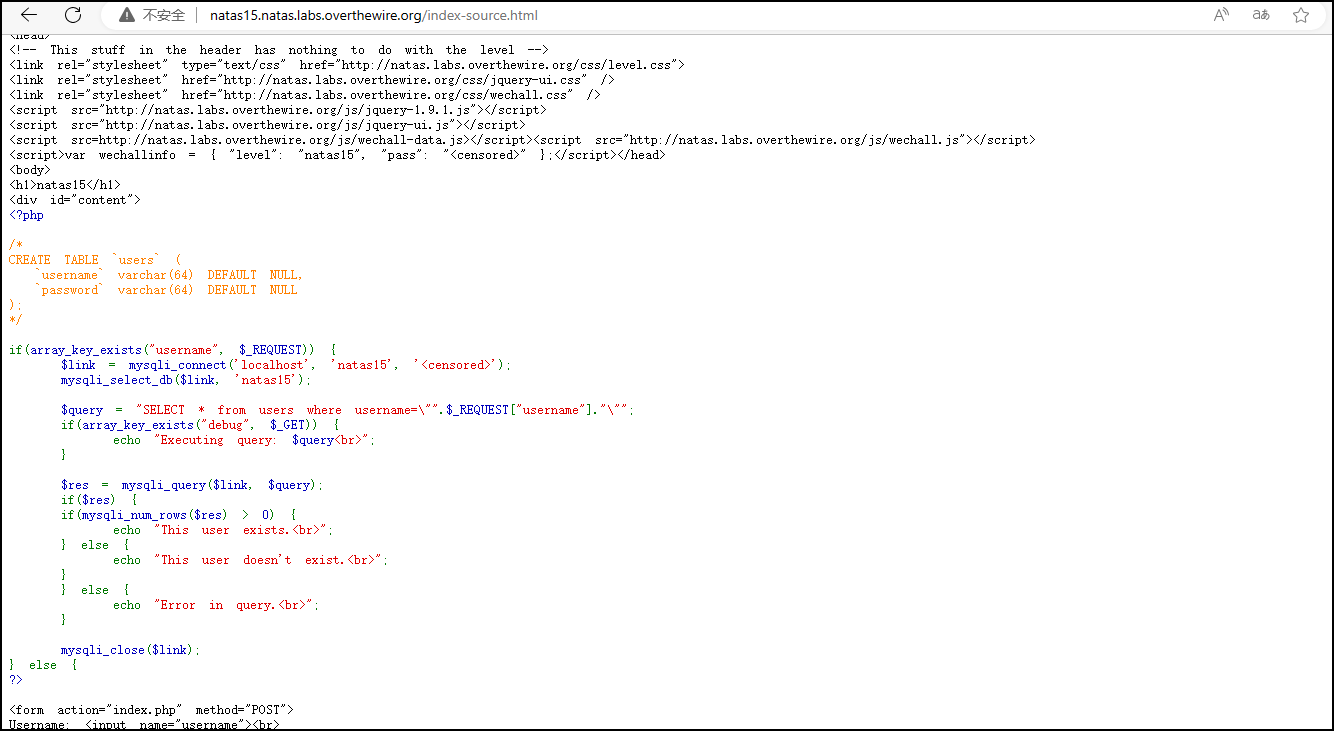The height and width of the screenshot is (731, 1334).
Task: Click the echo "Executing query" line
Action: click(244, 440)
